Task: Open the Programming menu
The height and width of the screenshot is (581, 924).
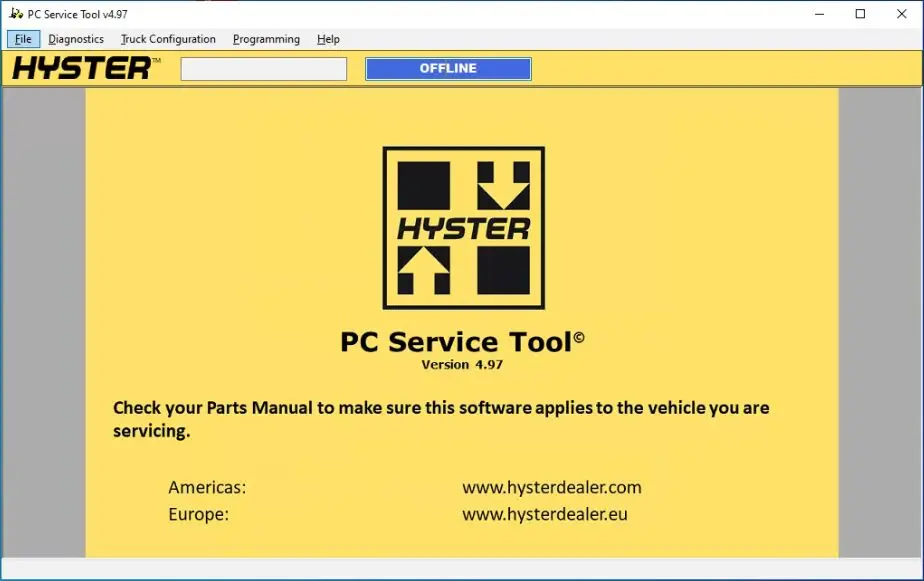Action: 266,39
